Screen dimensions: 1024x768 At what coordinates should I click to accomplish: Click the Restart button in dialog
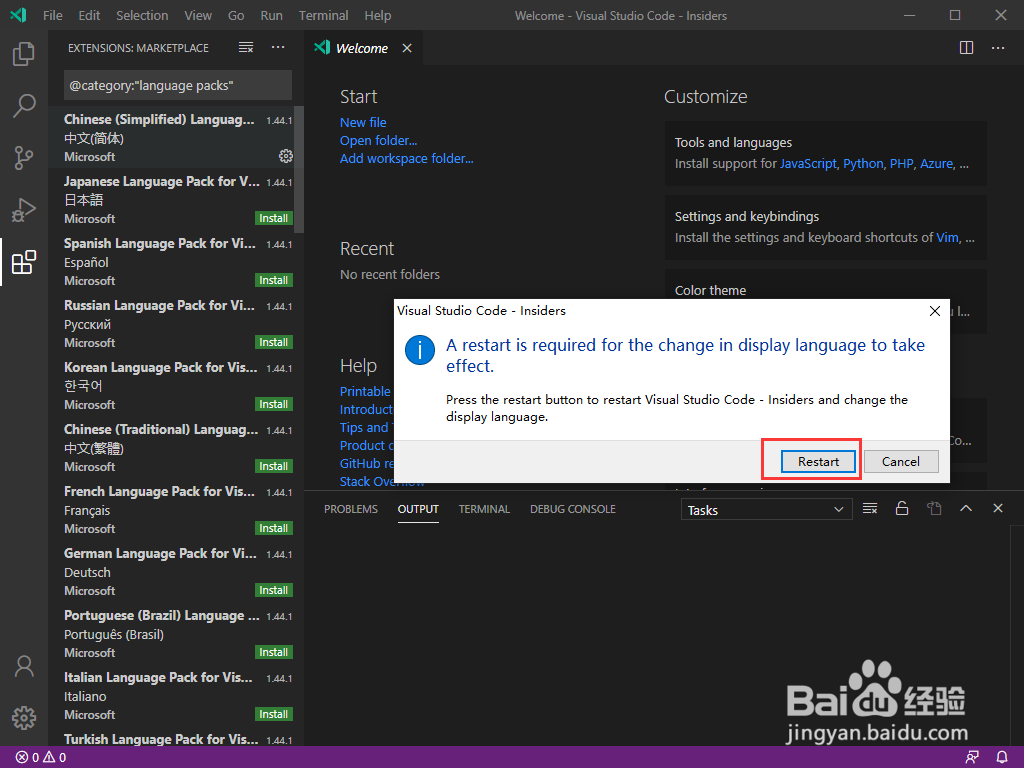tap(818, 461)
